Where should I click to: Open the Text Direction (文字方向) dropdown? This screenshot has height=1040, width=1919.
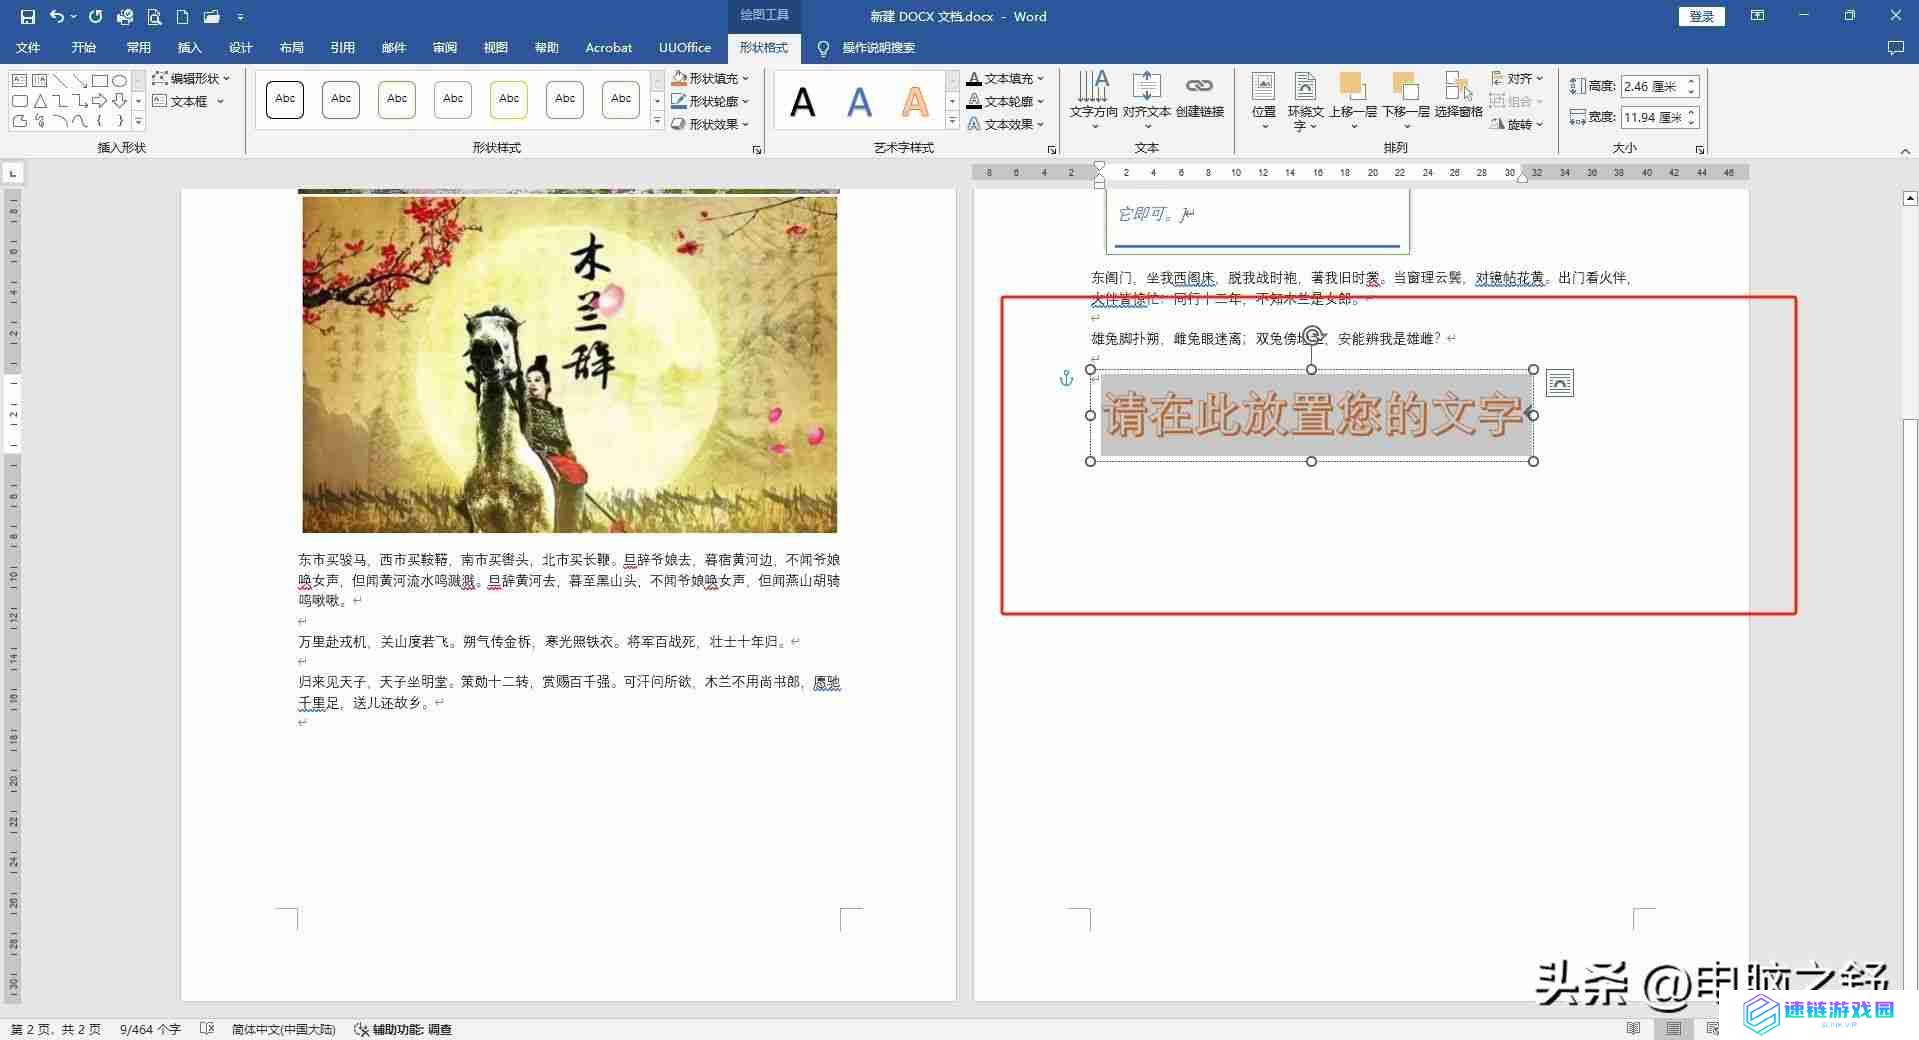click(x=1093, y=100)
